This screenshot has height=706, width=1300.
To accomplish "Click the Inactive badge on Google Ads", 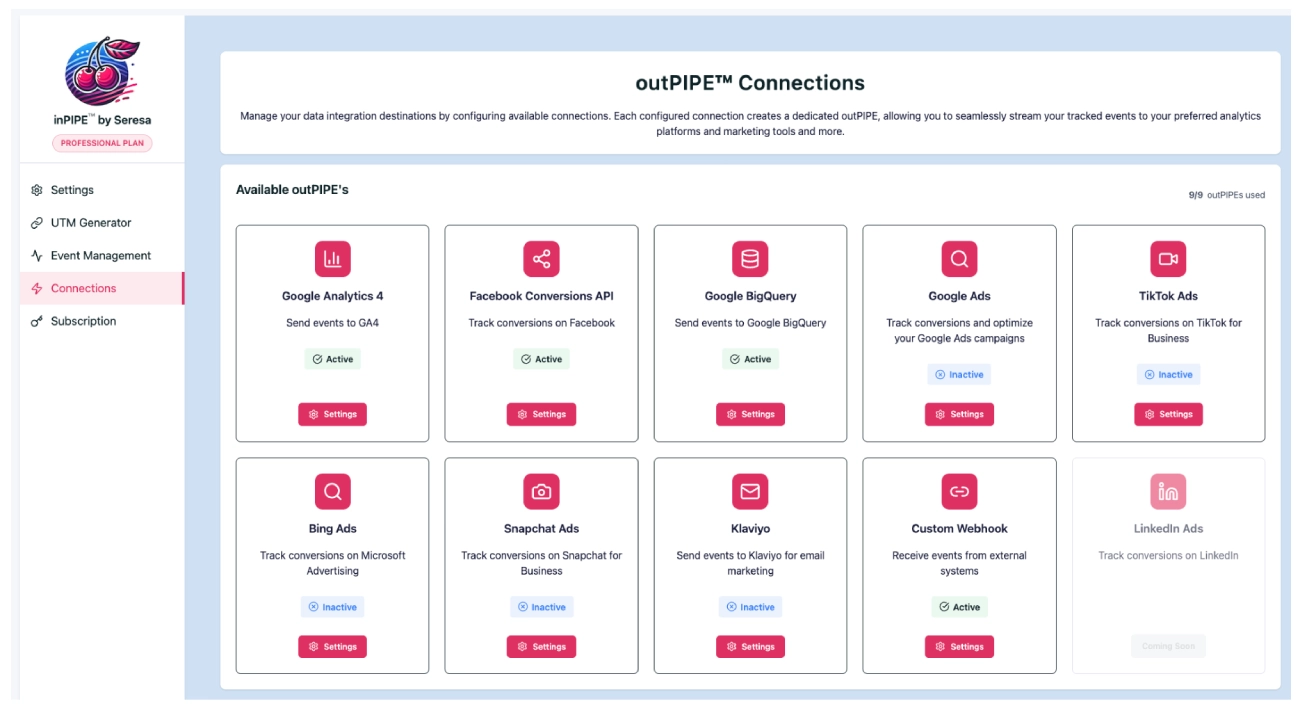I will (959, 375).
